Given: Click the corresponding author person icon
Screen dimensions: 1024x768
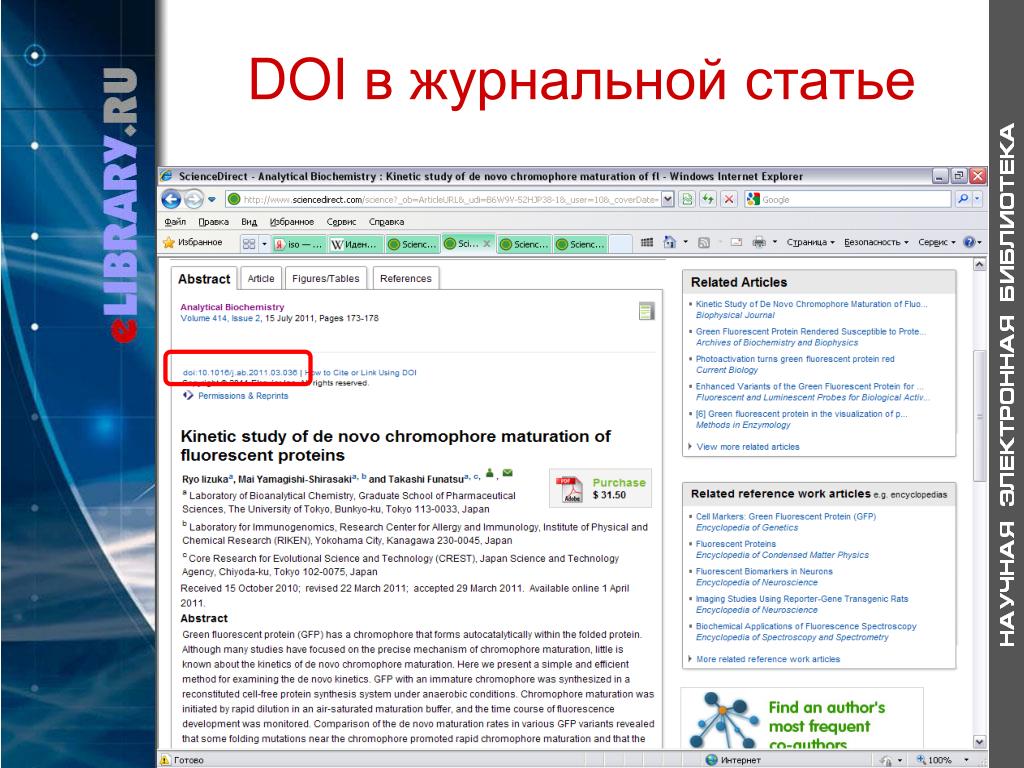Looking at the screenshot, I should click(490, 473).
